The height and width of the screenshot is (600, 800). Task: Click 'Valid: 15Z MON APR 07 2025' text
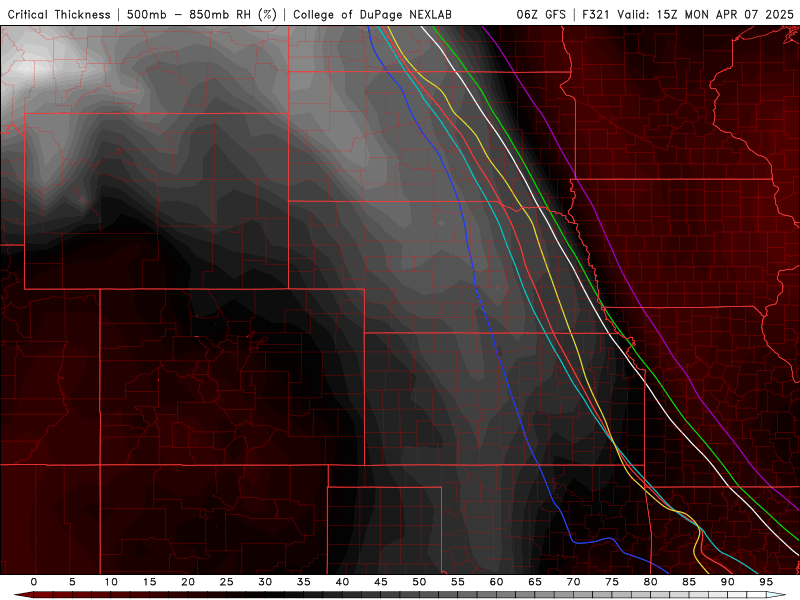tap(706, 14)
